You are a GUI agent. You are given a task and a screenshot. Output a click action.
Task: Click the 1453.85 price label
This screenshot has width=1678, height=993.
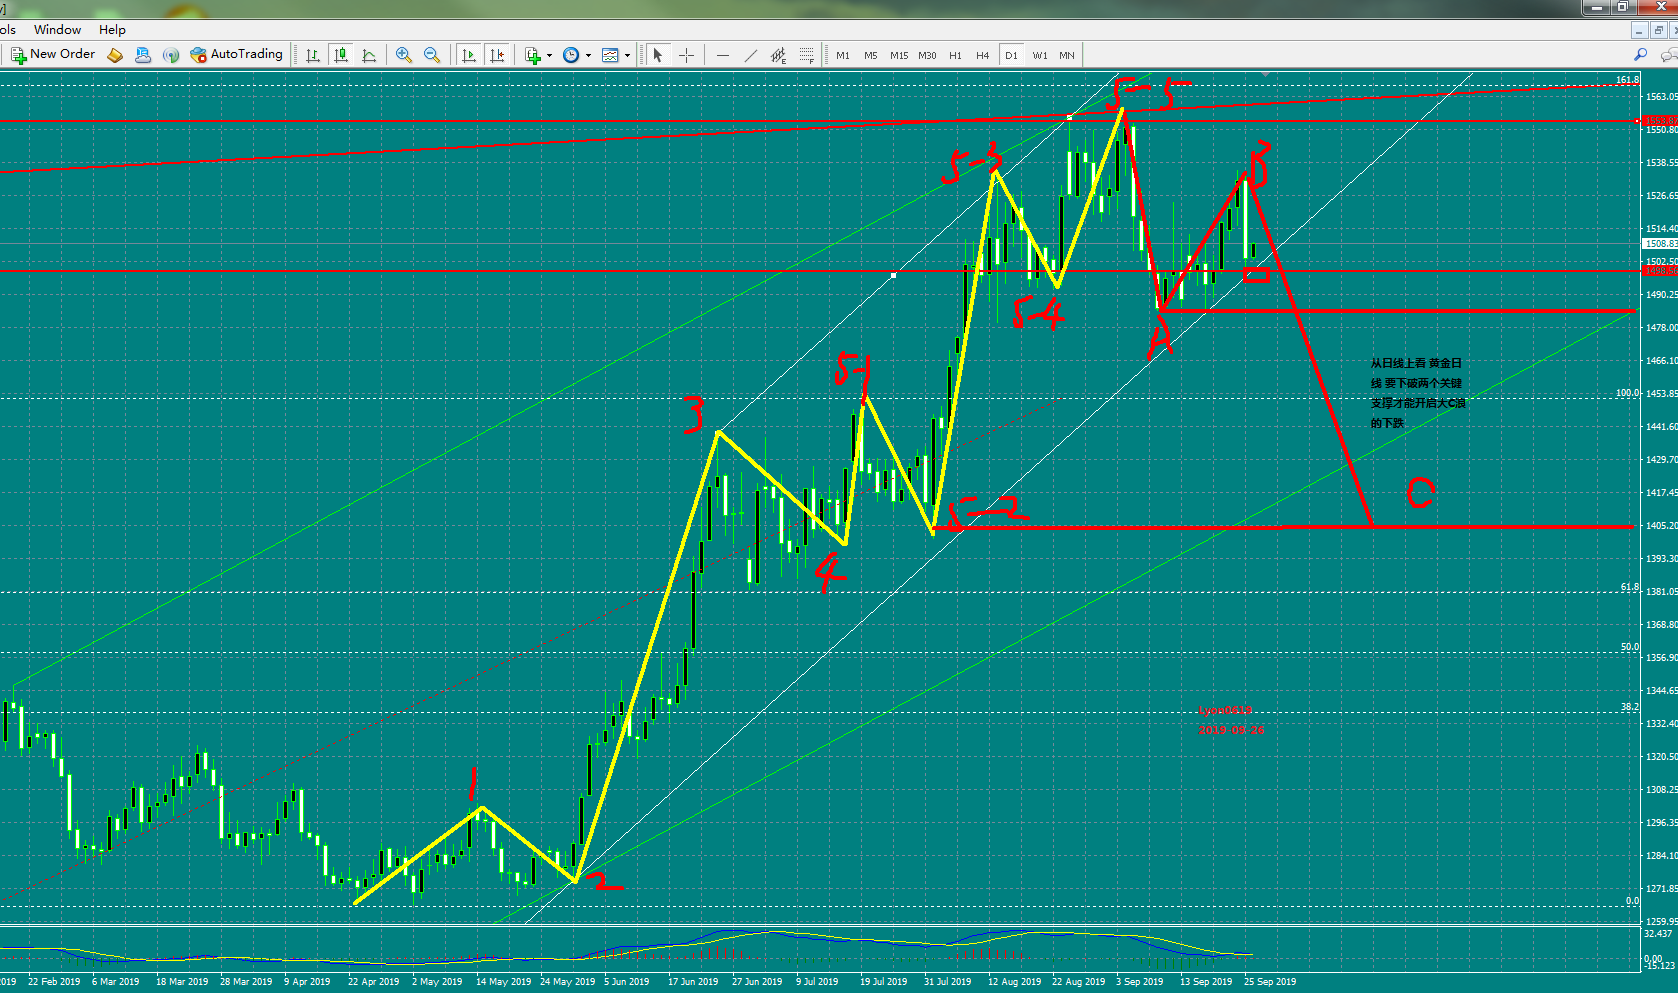tap(1661, 394)
